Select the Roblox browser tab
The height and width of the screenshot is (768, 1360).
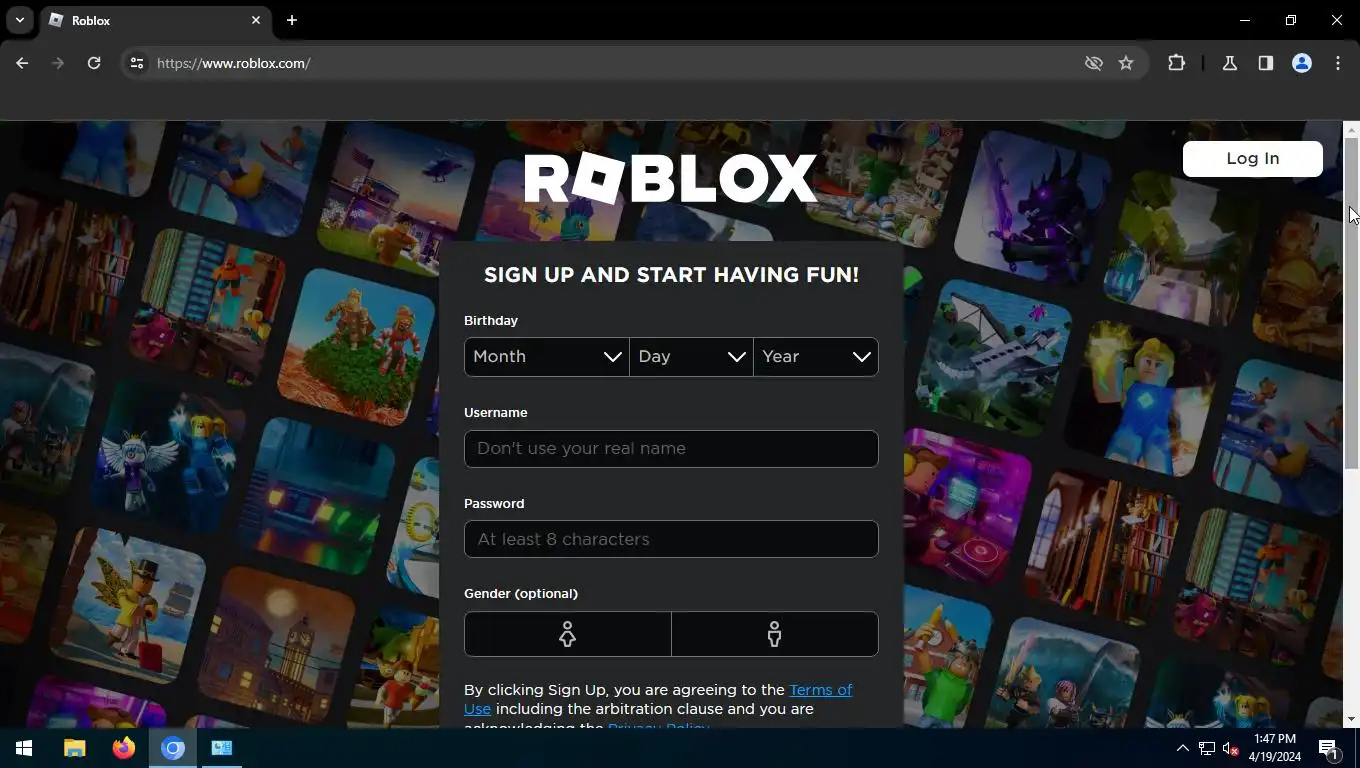pos(155,20)
